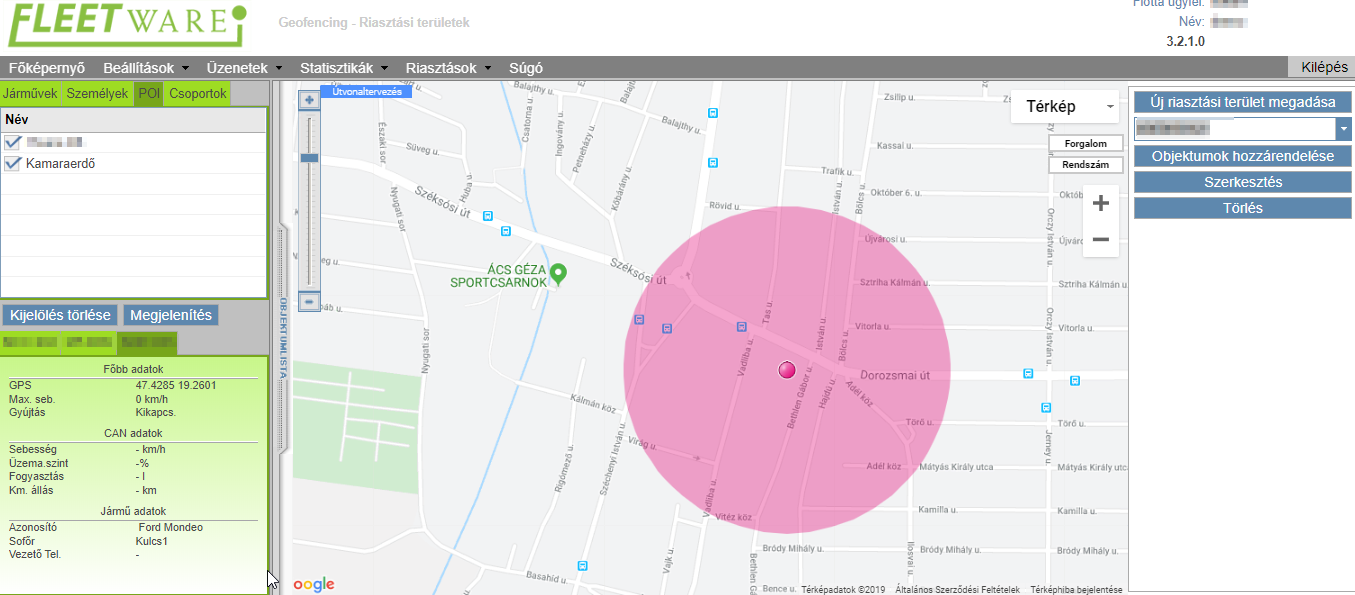Click the map zoom out minus button
Image resolution: width=1355 pixels, height=595 pixels.
[x=1100, y=240]
